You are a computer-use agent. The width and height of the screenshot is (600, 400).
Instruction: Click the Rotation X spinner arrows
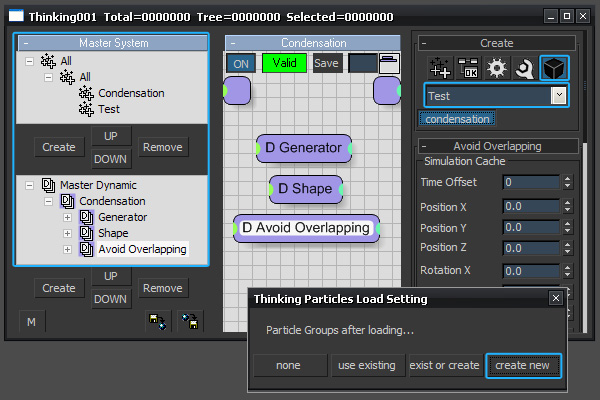(x=567, y=271)
